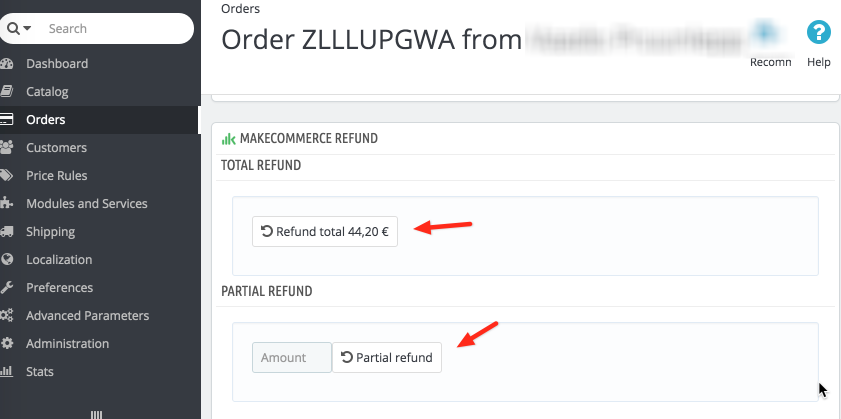Viewport: 841px width, 419px height.
Task: Open the search filter dropdown arrow
Action: [27, 28]
